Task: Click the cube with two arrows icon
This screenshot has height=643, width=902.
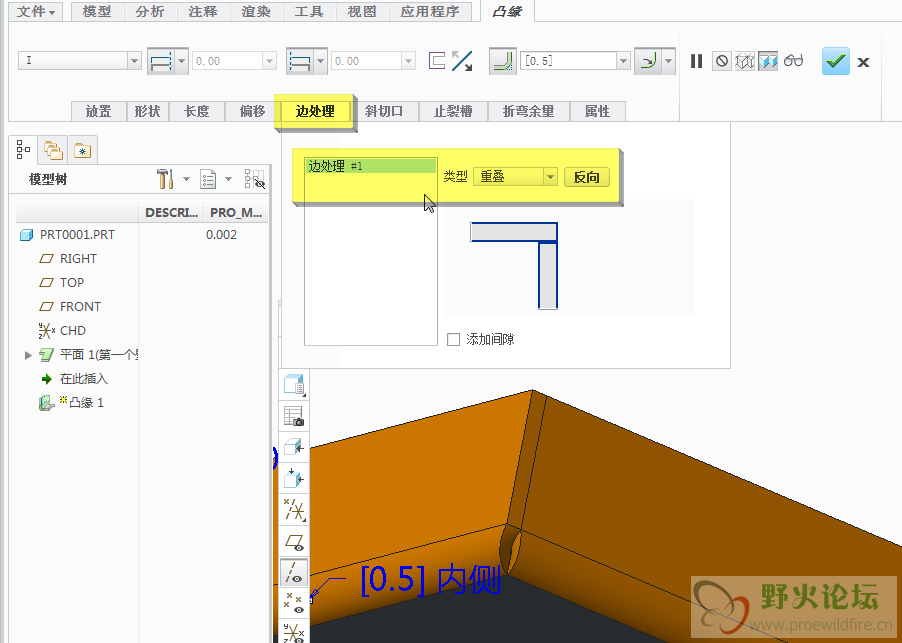Action: point(294,478)
